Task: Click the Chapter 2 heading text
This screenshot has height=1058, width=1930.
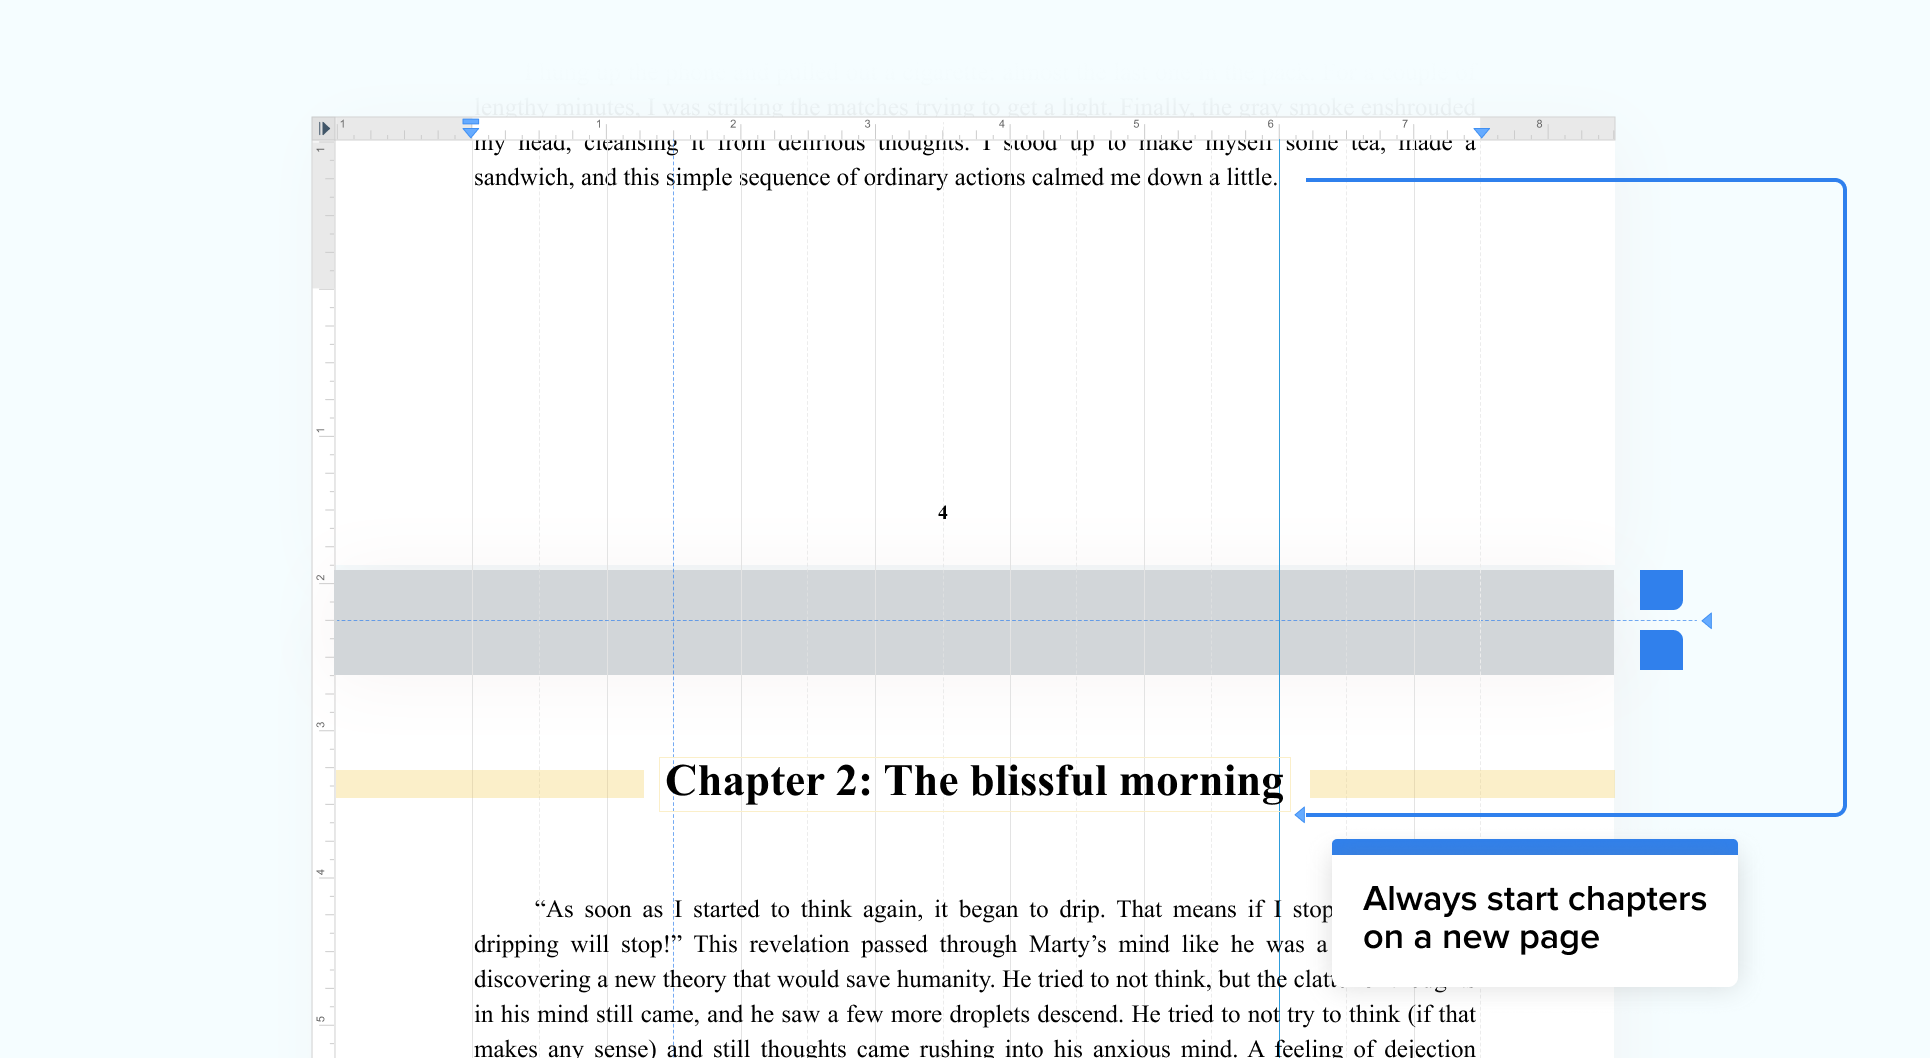Action: point(974,782)
